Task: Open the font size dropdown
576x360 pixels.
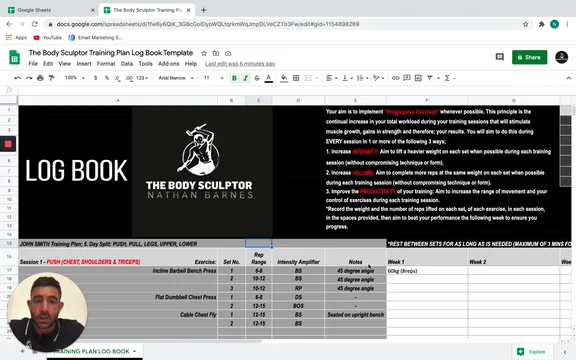Action: coord(213,78)
